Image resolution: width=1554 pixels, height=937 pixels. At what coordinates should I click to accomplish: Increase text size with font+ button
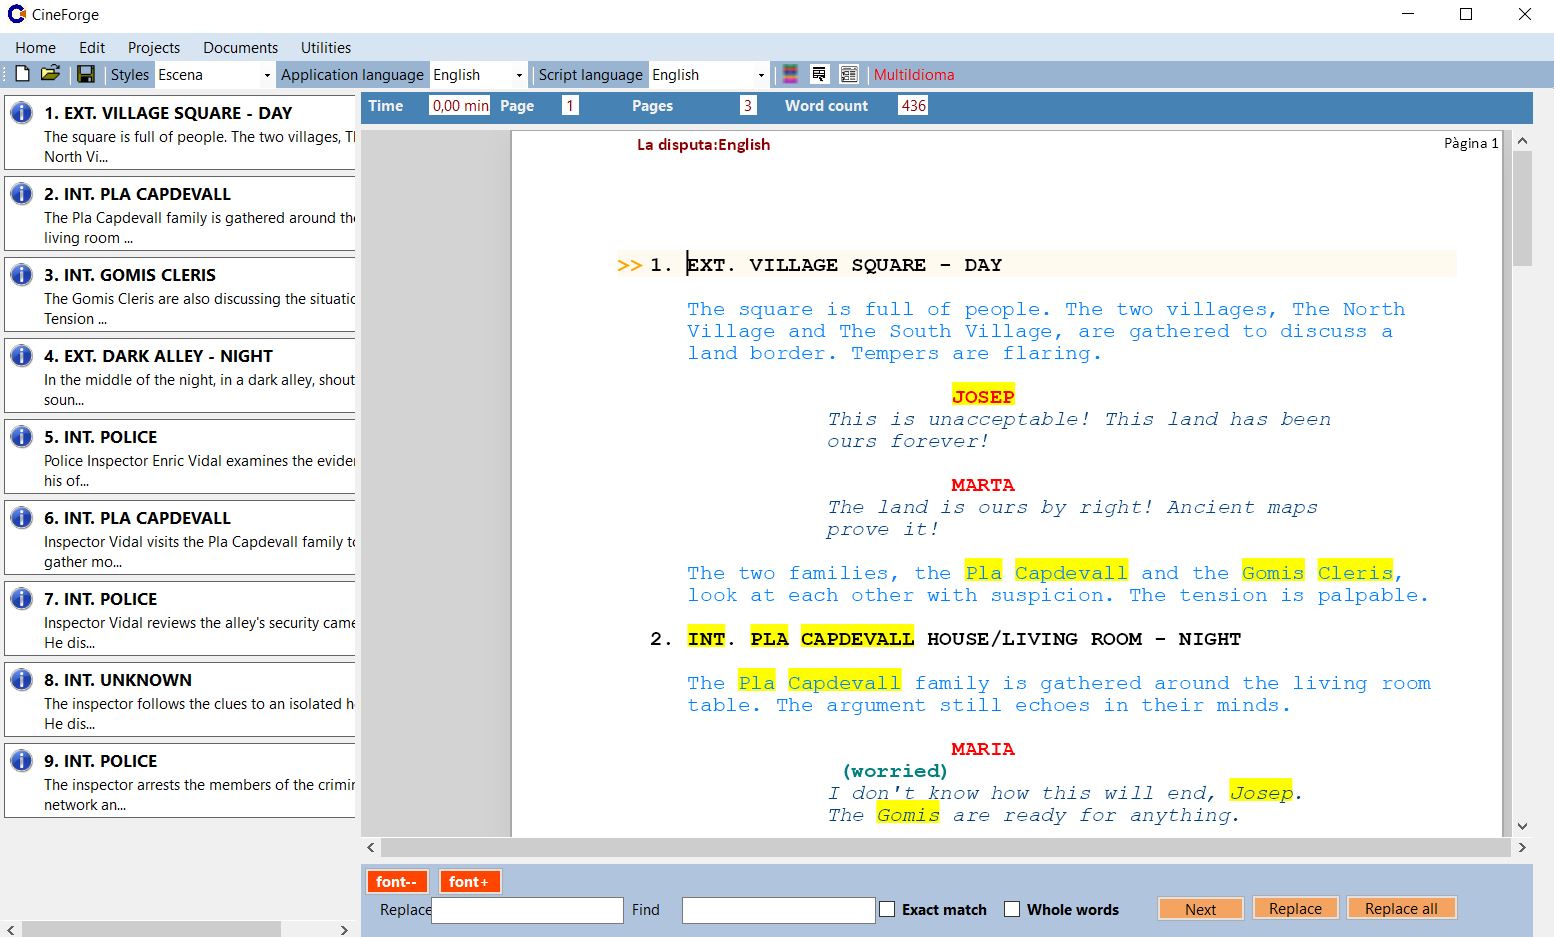(x=469, y=881)
